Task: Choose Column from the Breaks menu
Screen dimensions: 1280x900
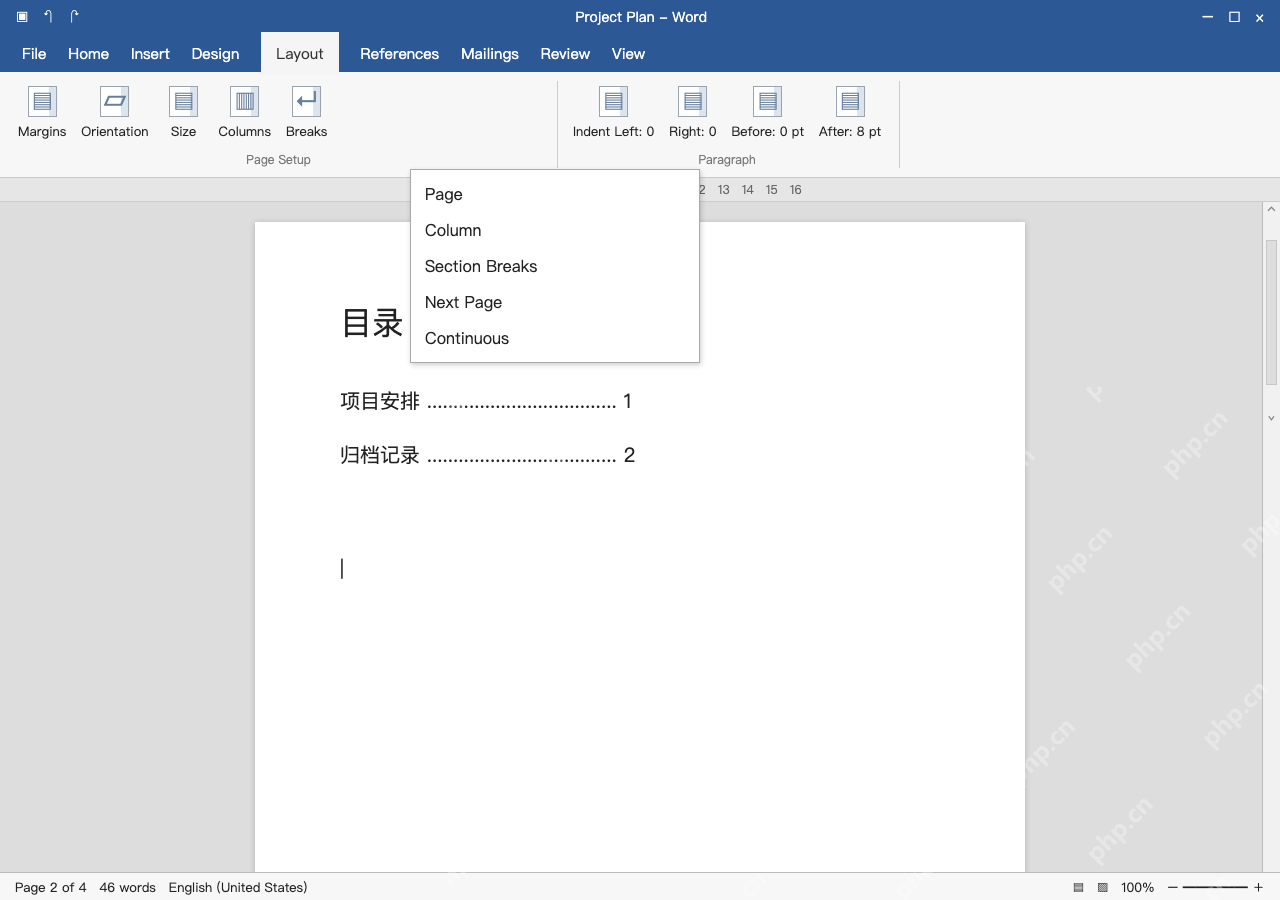Action: pyautogui.click(x=555, y=230)
